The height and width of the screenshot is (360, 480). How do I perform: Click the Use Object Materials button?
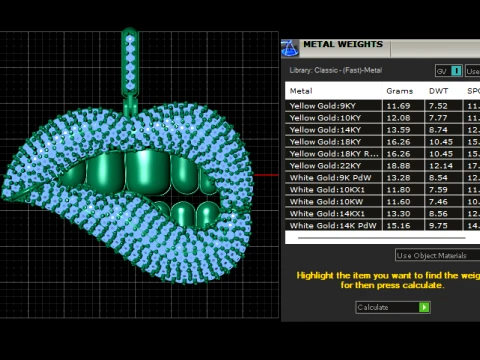click(x=437, y=255)
